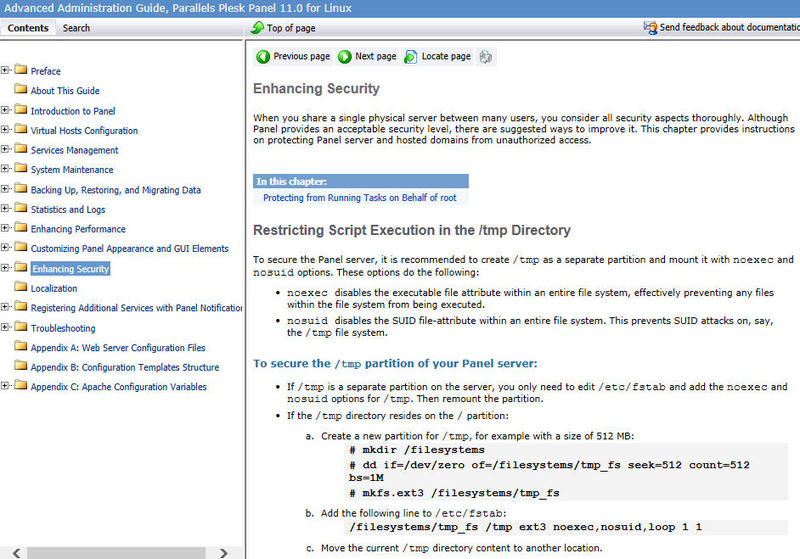Select Backing Up, Restoring, and Migrating Data
This screenshot has height=559, width=800.
tap(115, 190)
